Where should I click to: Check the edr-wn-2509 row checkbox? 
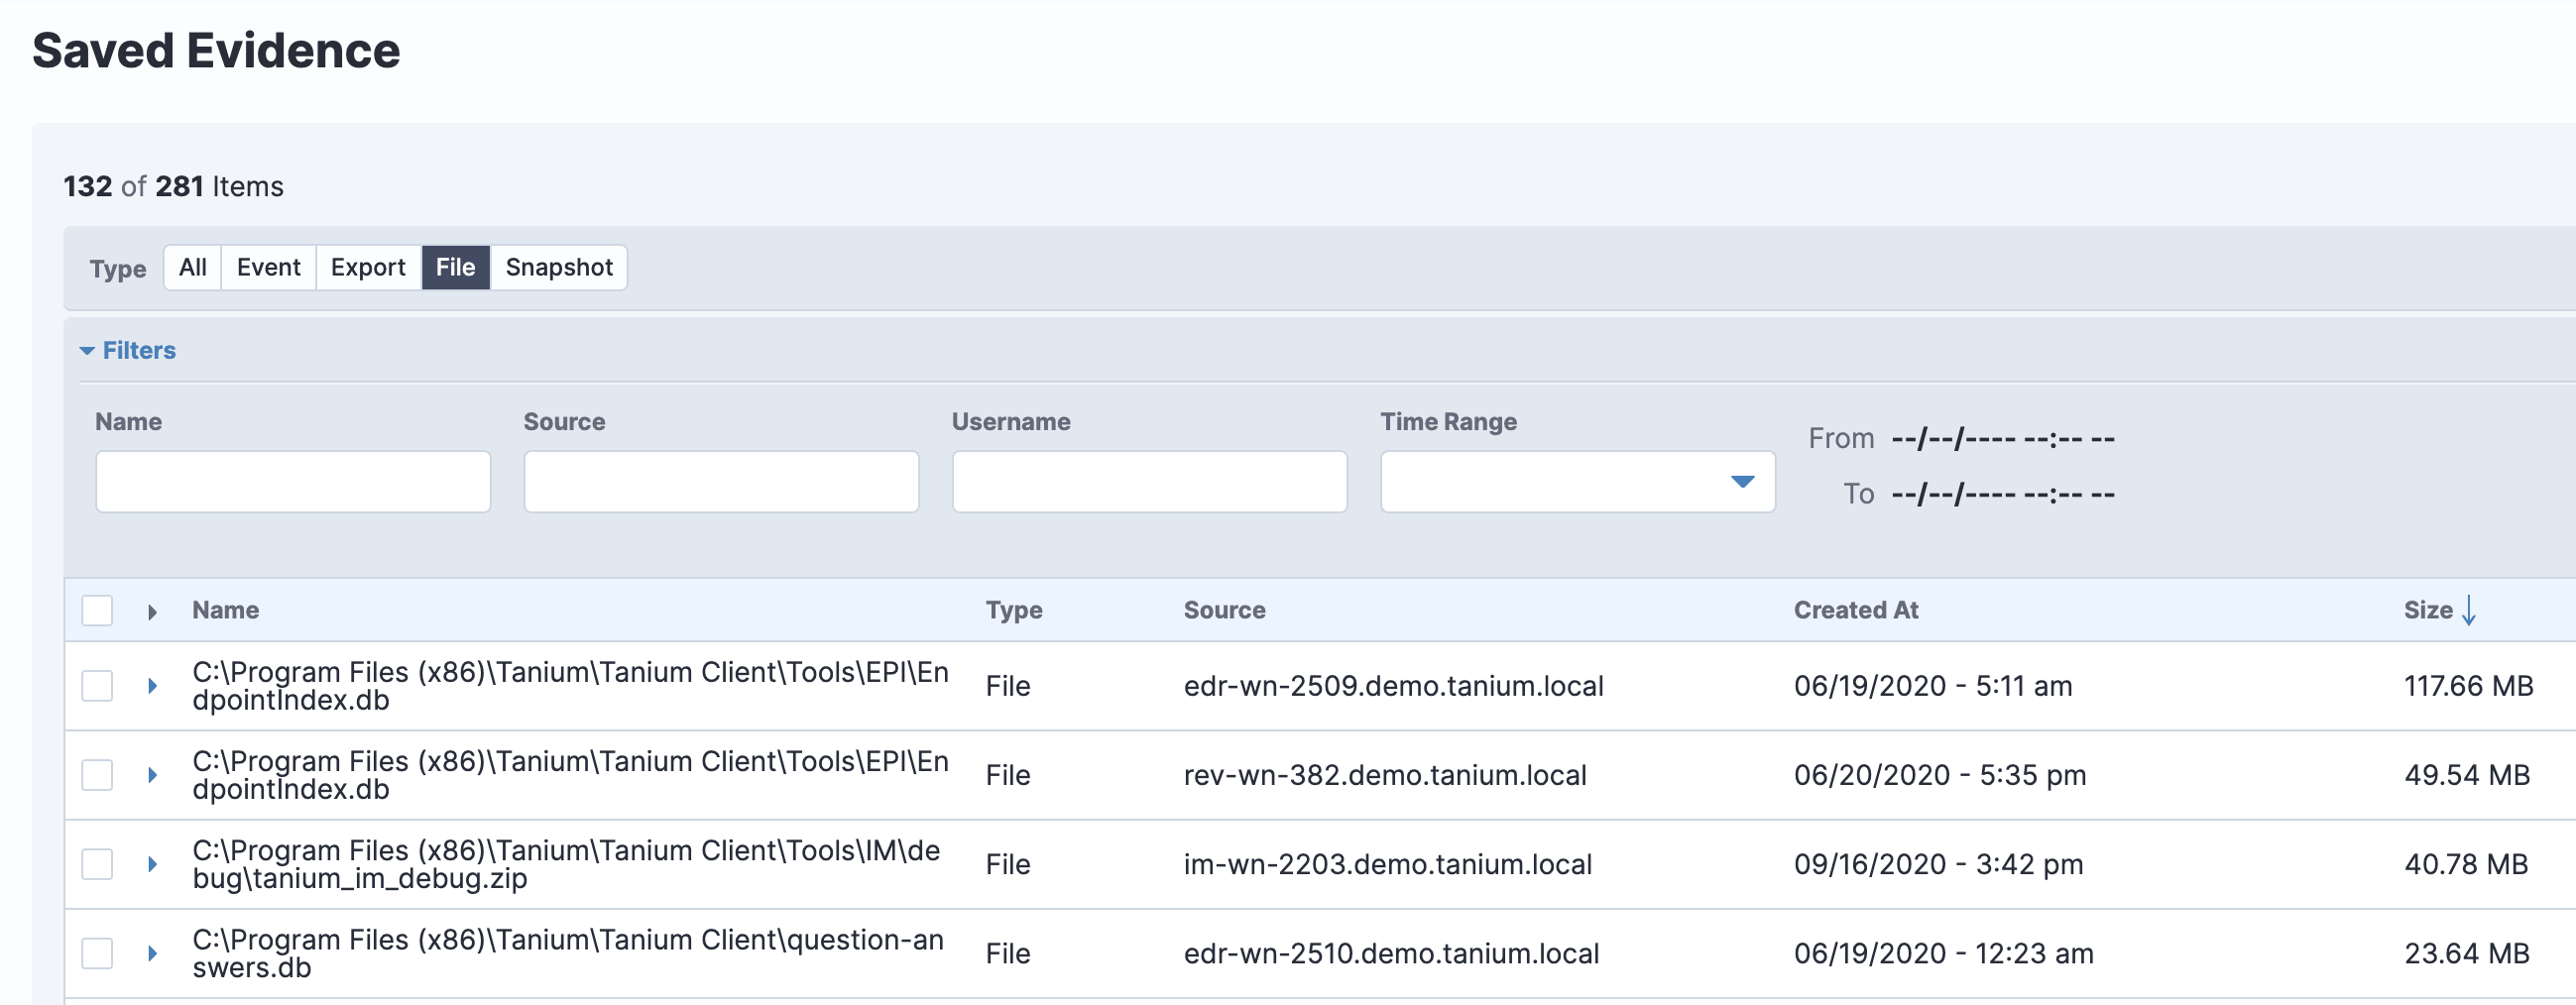(x=97, y=686)
